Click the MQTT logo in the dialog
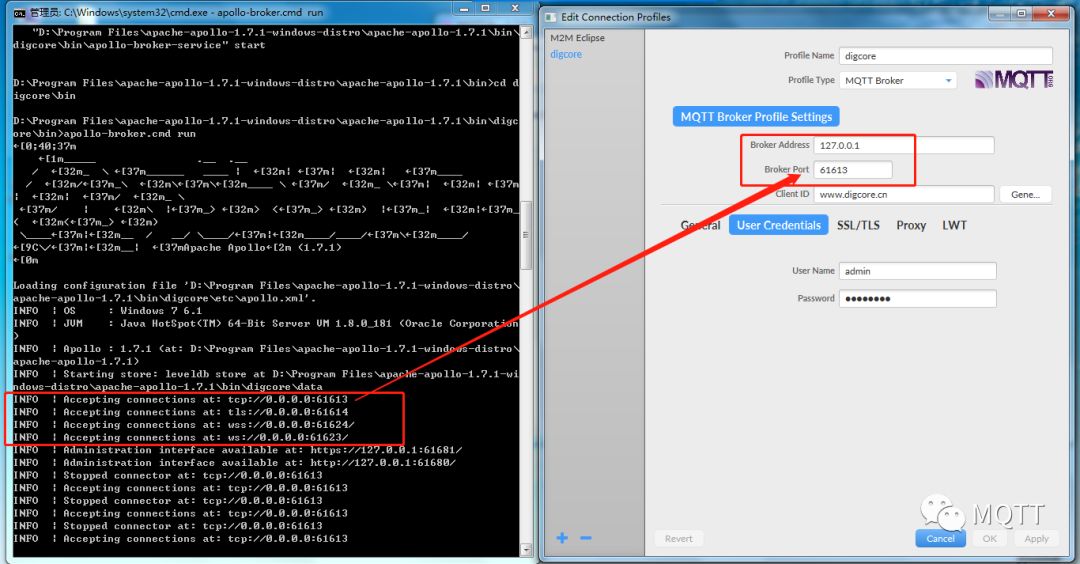The width and height of the screenshot is (1080, 564). 1014,79
